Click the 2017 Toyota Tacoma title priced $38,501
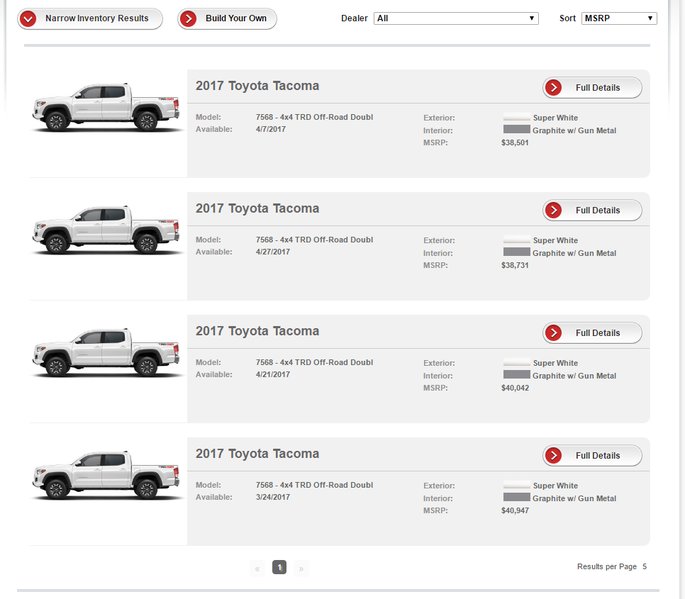Viewport: 685px width, 599px height. (257, 86)
